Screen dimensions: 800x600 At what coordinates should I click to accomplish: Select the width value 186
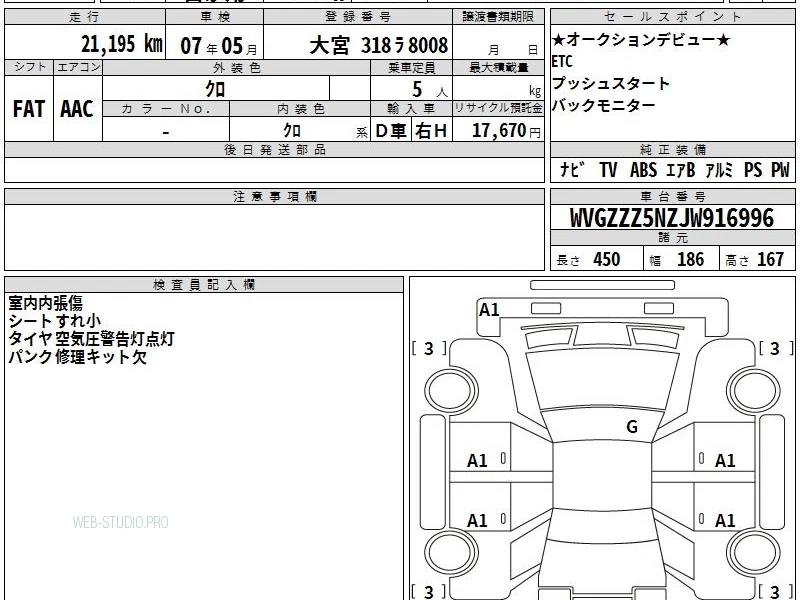click(x=690, y=259)
